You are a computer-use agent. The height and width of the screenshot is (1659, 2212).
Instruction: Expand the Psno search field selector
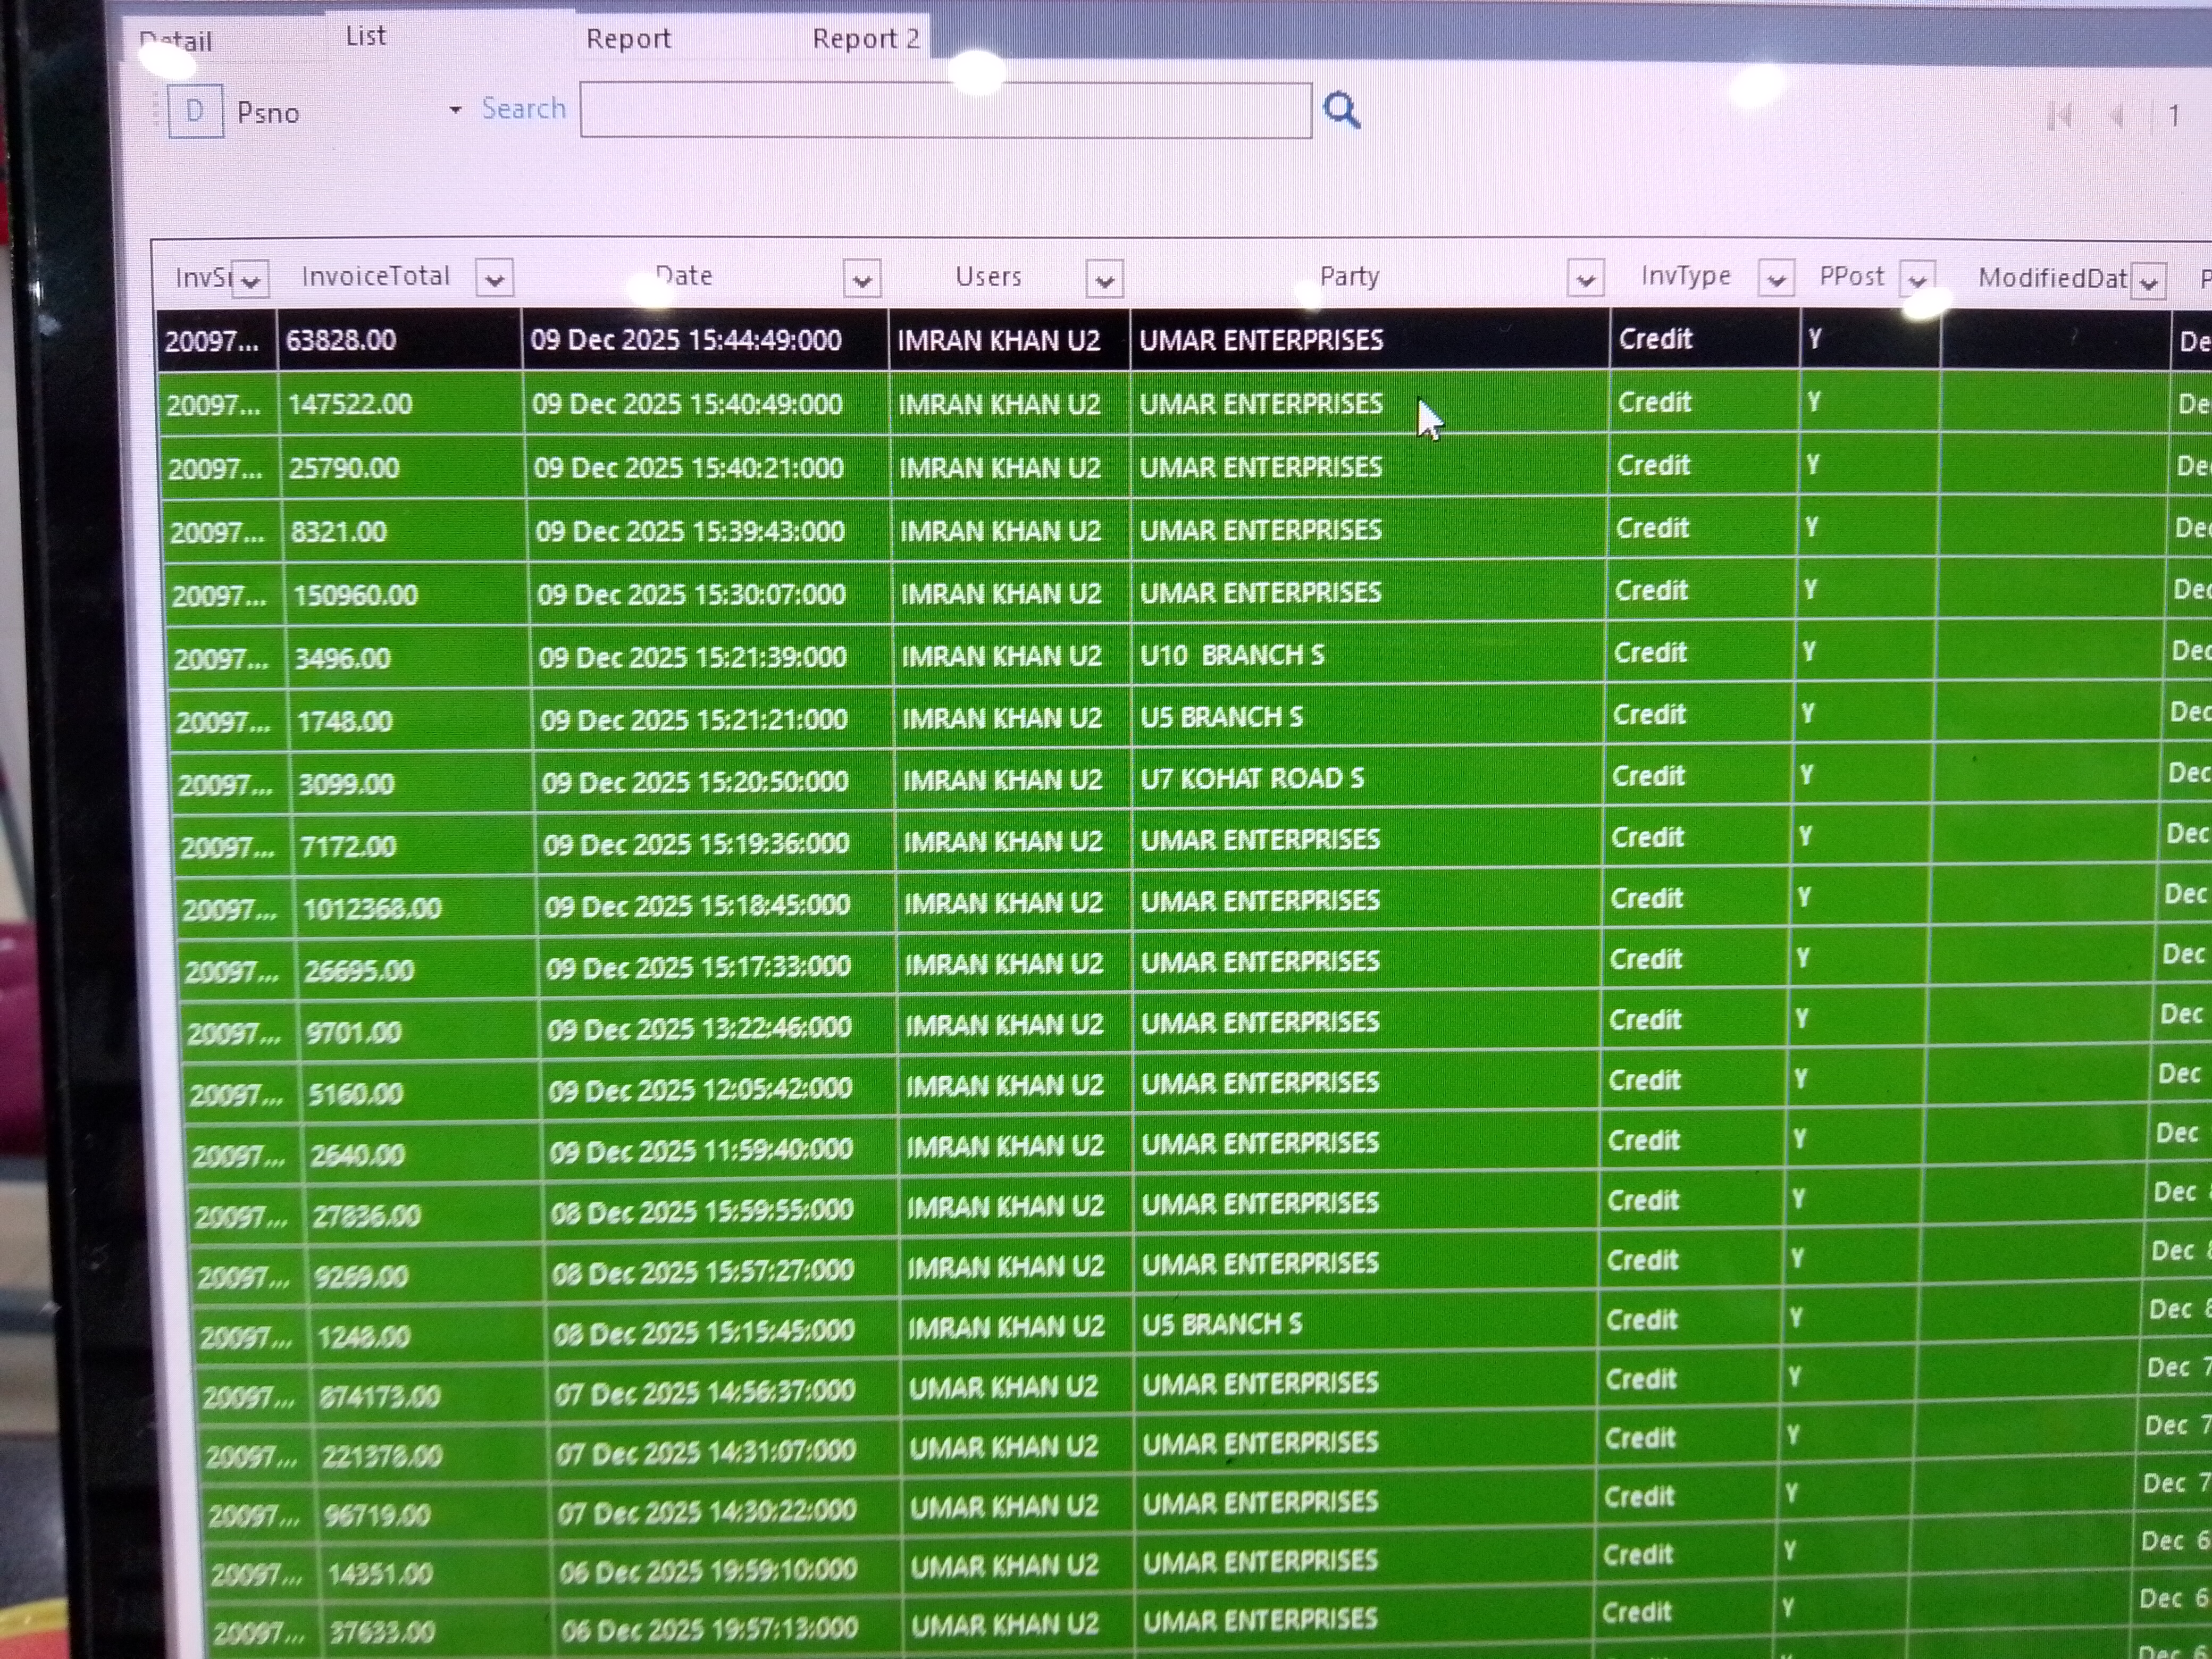[455, 110]
